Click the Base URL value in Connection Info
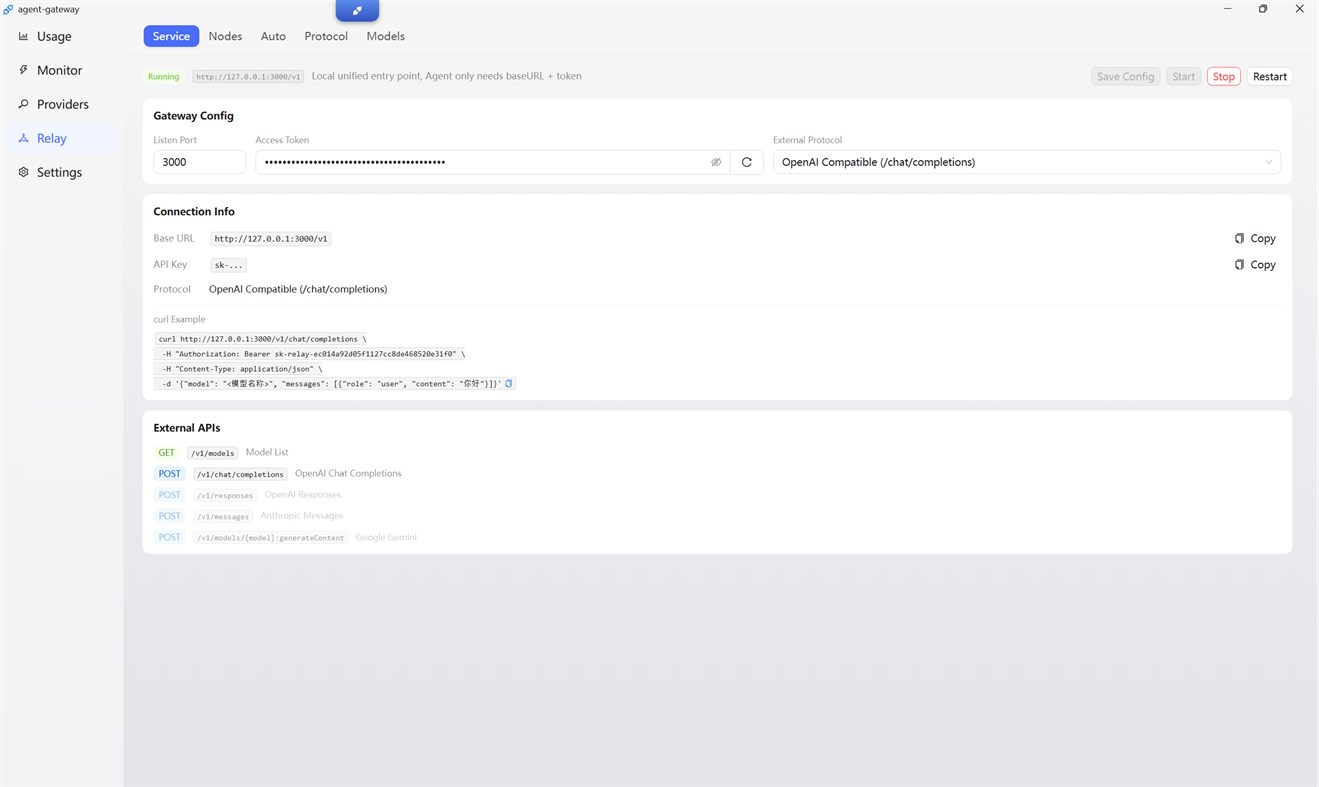 (270, 239)
